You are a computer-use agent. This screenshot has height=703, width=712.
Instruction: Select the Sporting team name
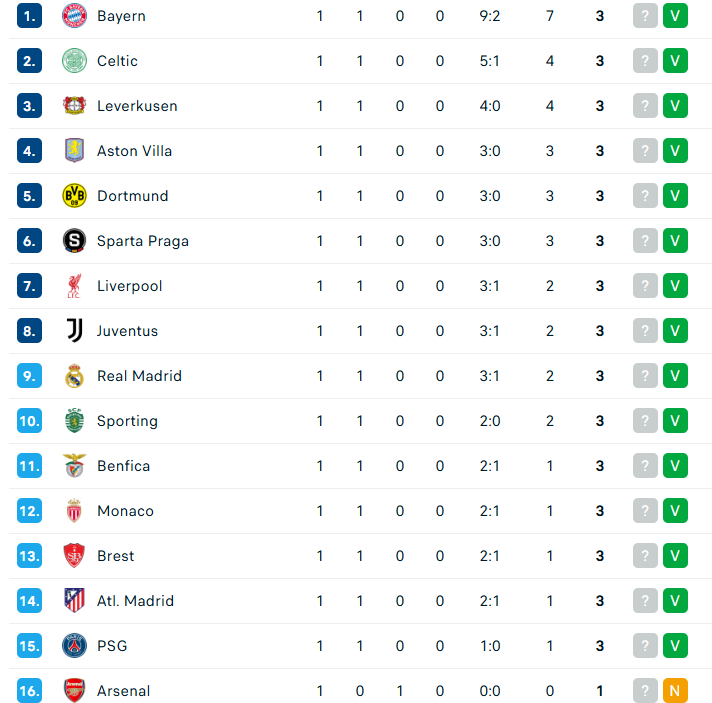click(128, 421)
